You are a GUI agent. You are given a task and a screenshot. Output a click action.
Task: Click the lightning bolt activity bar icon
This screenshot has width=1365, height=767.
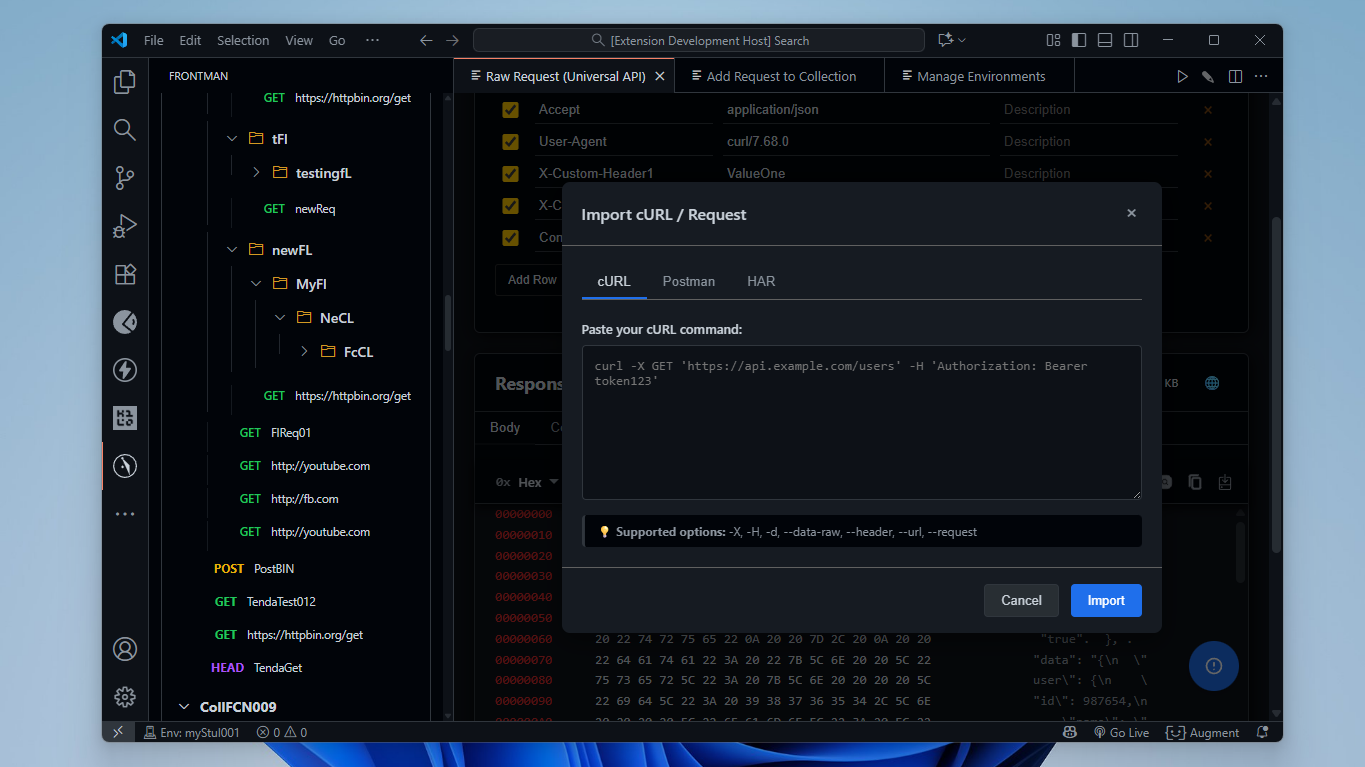pos(125,370)
